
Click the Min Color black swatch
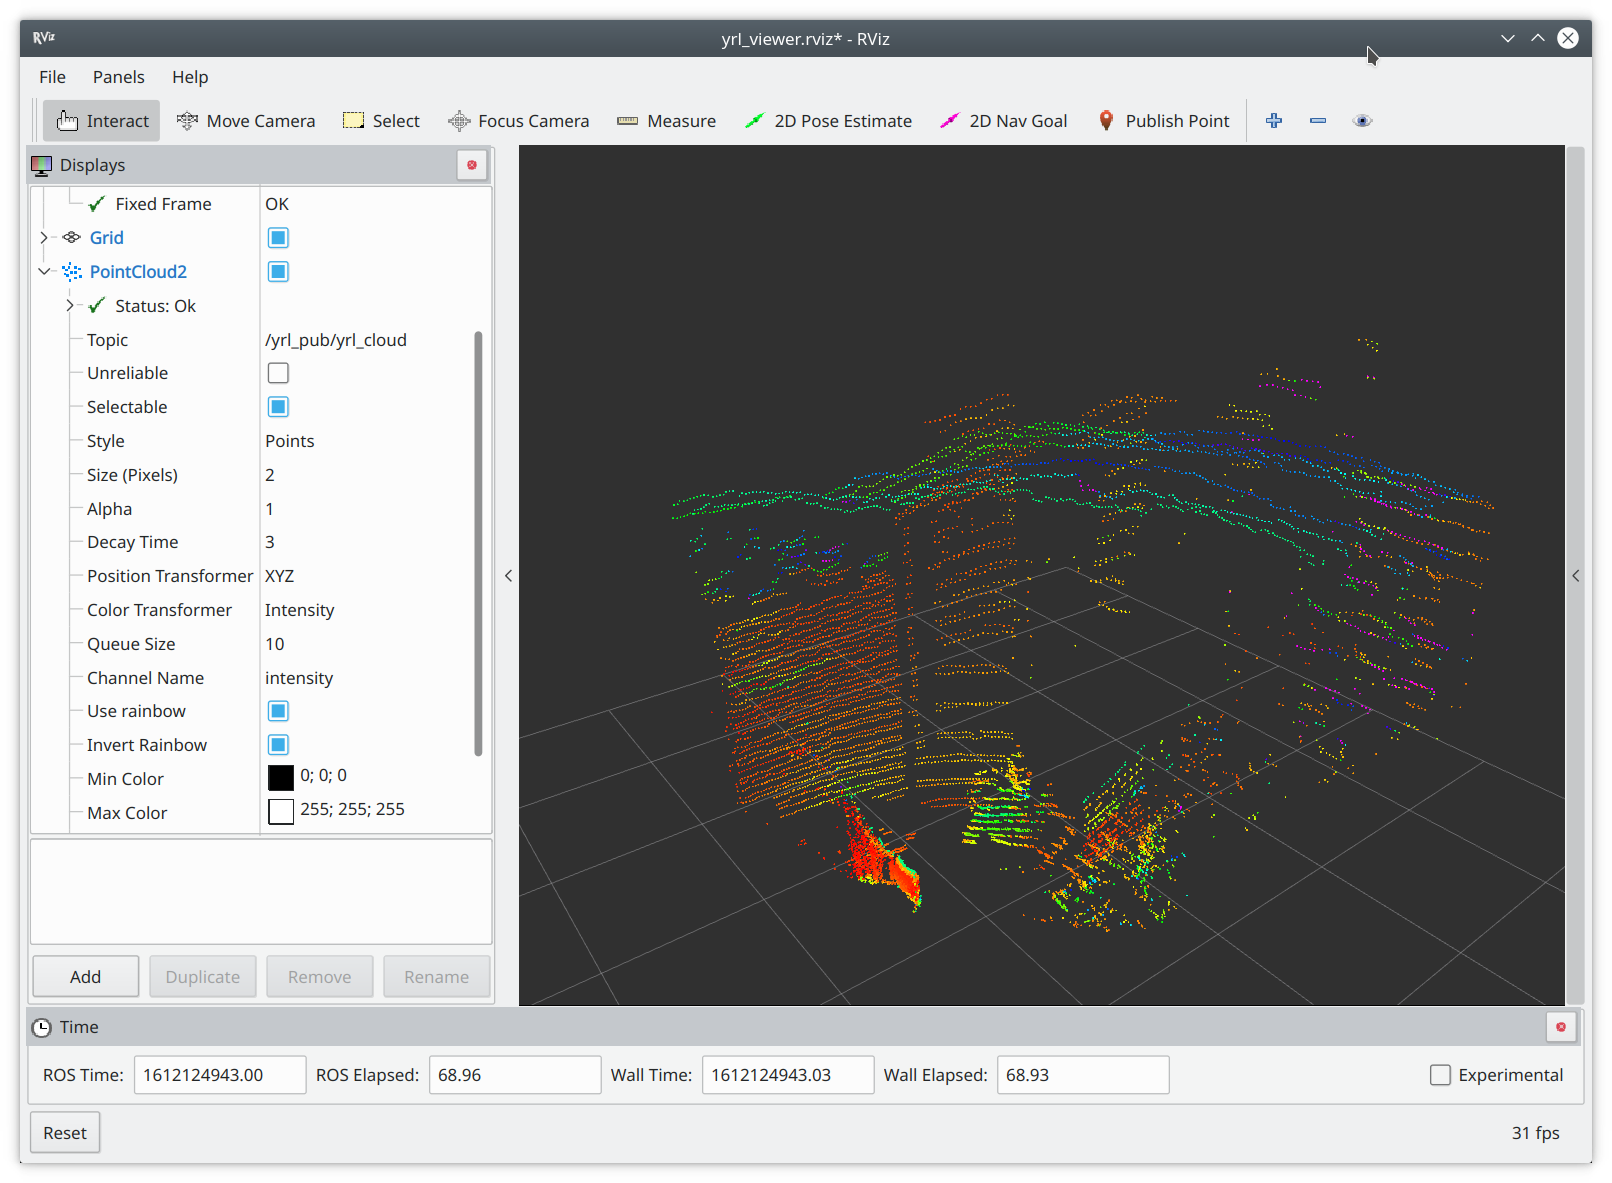pos(281,778)
